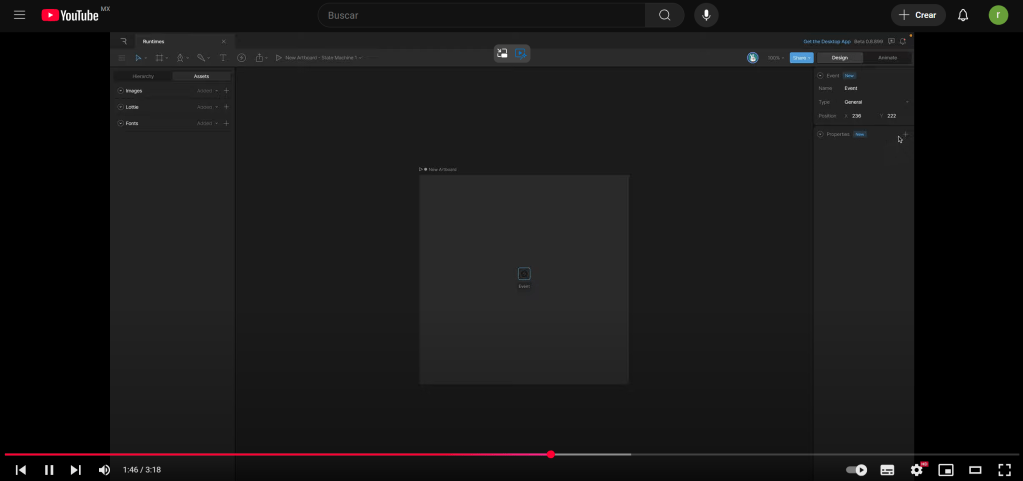Click the Text tool icon
This screenshot has height=481, width=1023.
pyautogui.click(x=222, y=58)
